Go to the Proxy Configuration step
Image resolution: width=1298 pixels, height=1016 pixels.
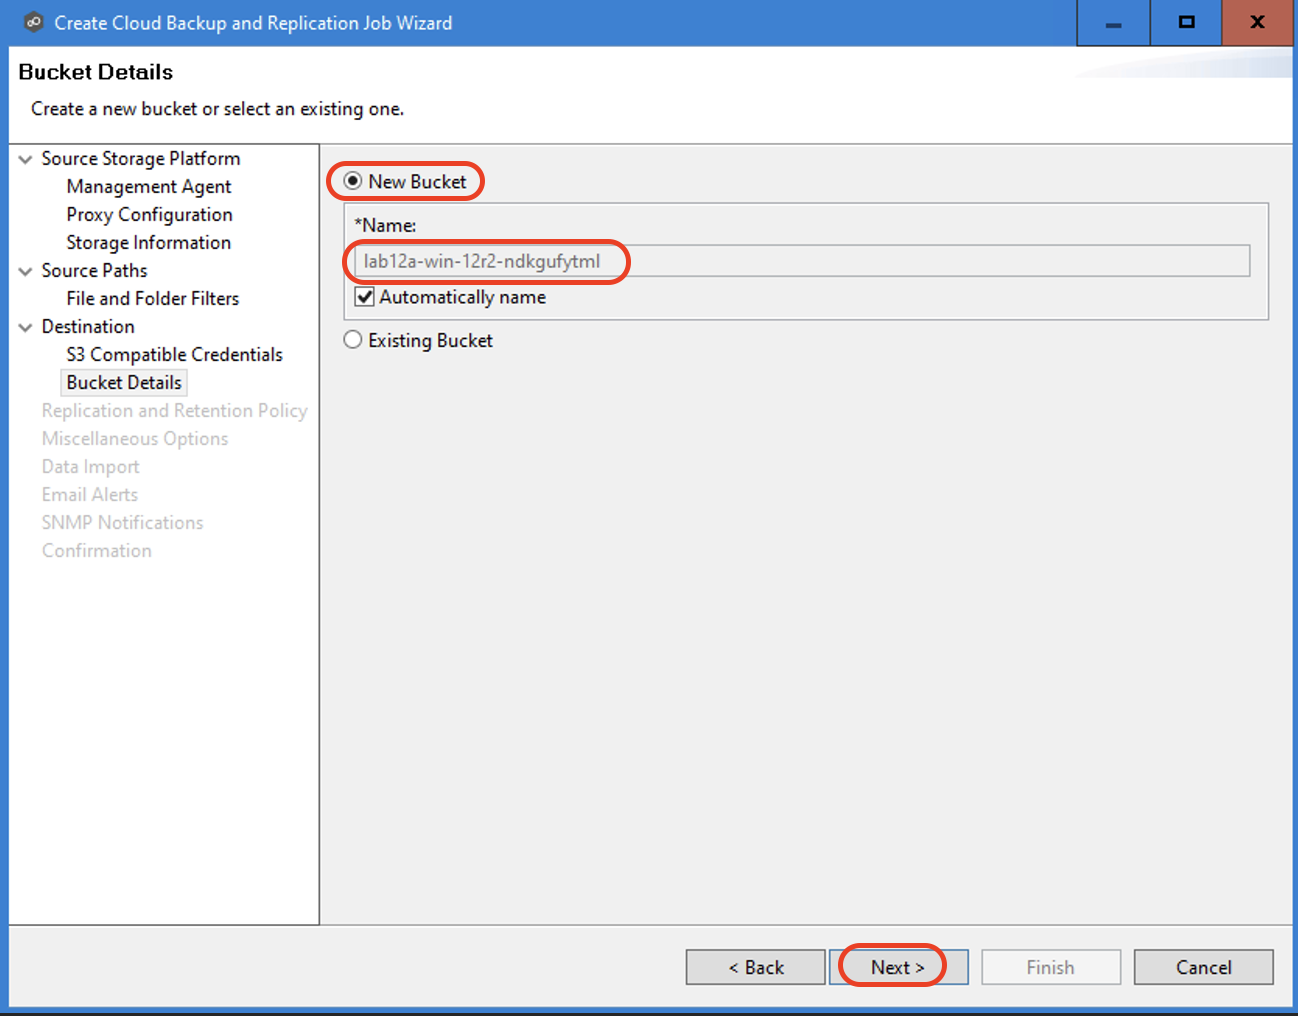[x=150, y=215]
